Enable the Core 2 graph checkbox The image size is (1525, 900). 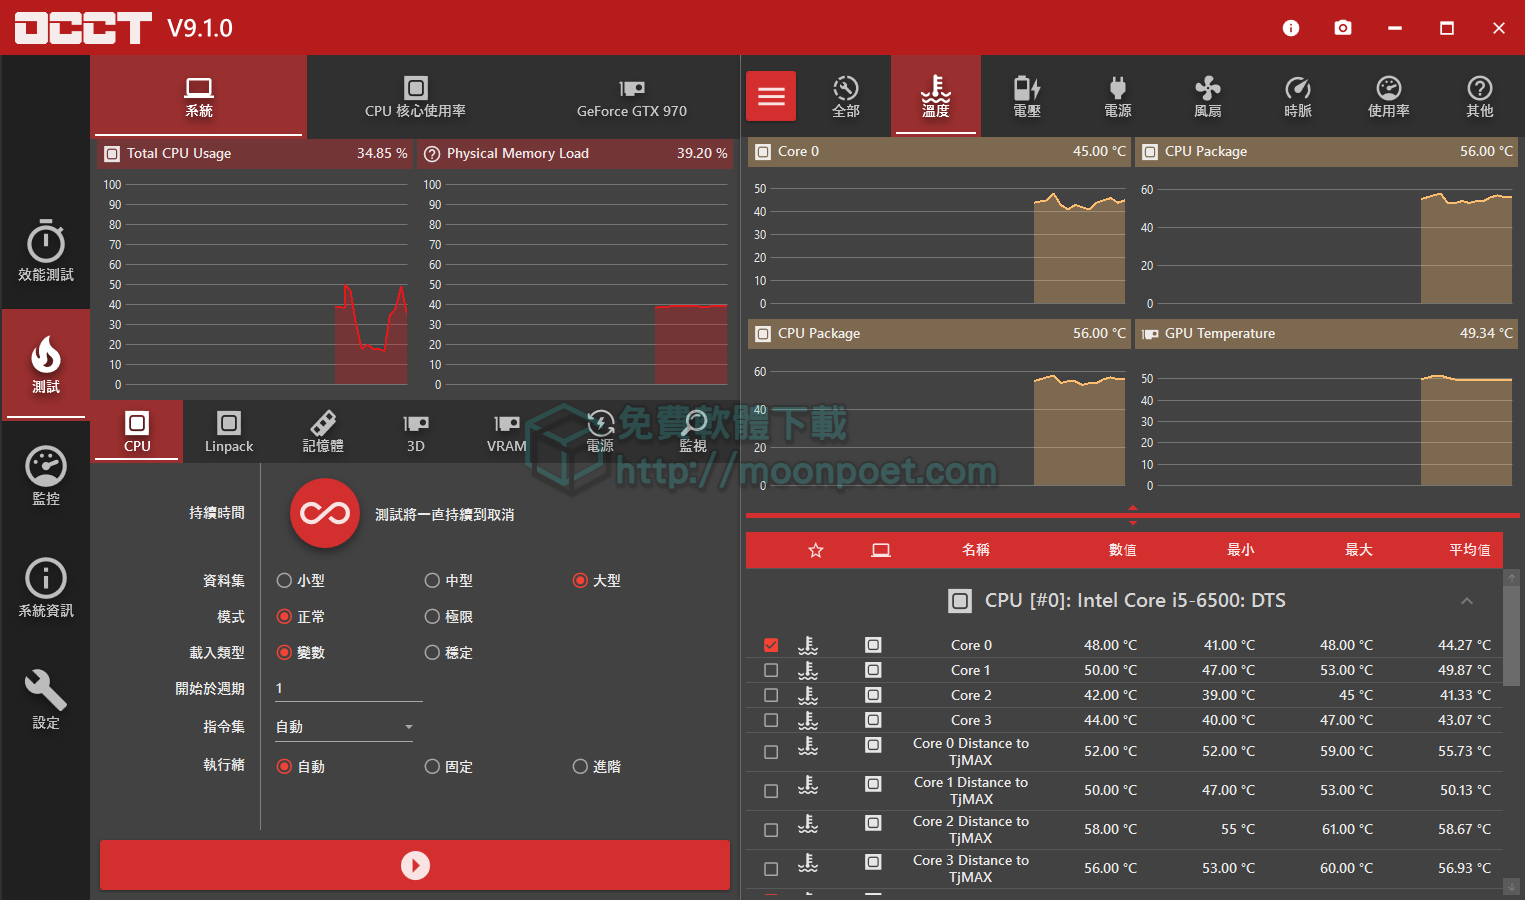pyautogui.click(x=771, y=695)
